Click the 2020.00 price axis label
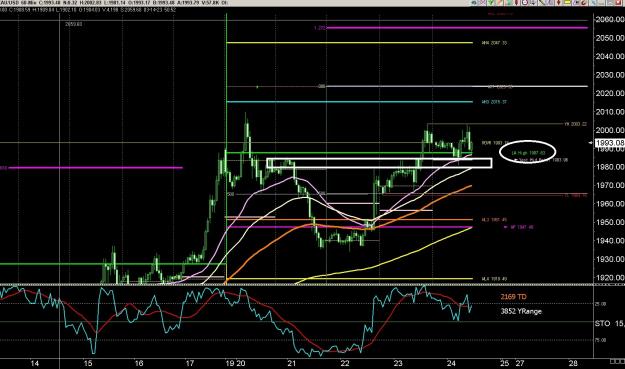 610,93
